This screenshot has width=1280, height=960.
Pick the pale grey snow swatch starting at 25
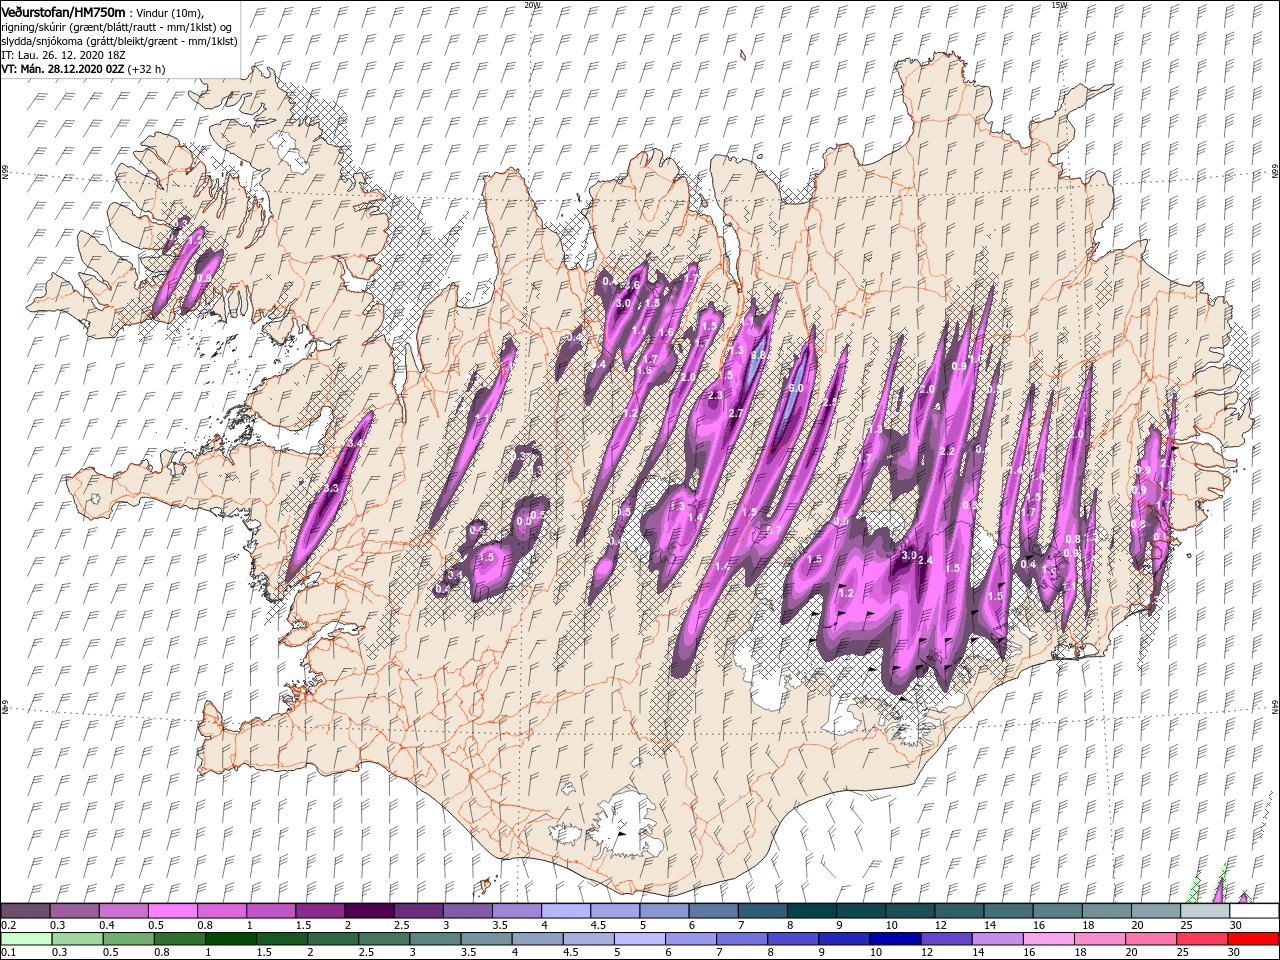[1204, 911]
